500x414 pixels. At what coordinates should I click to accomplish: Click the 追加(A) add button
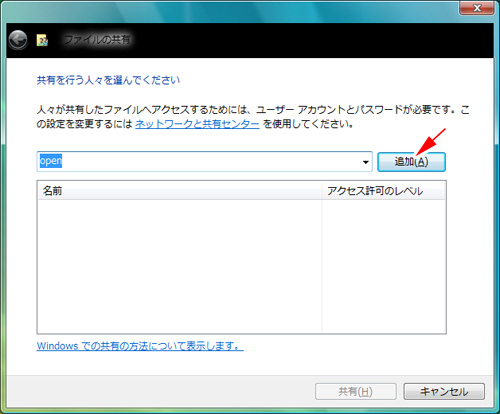point(411,162)
